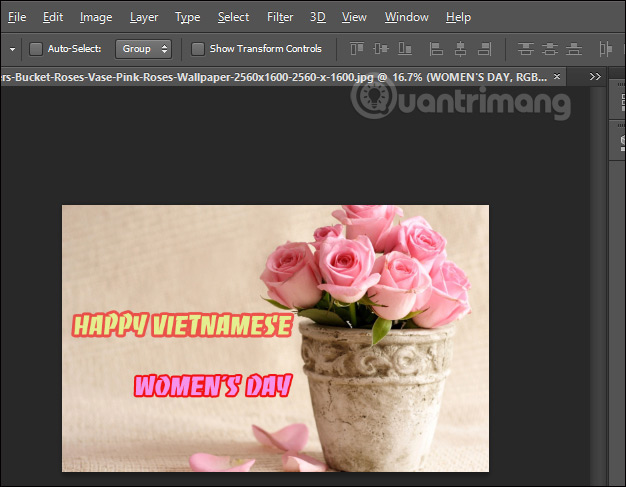Click Align horizontal centers icon
626x487 pixels.
pyautogui.click(x=460, y=49)
